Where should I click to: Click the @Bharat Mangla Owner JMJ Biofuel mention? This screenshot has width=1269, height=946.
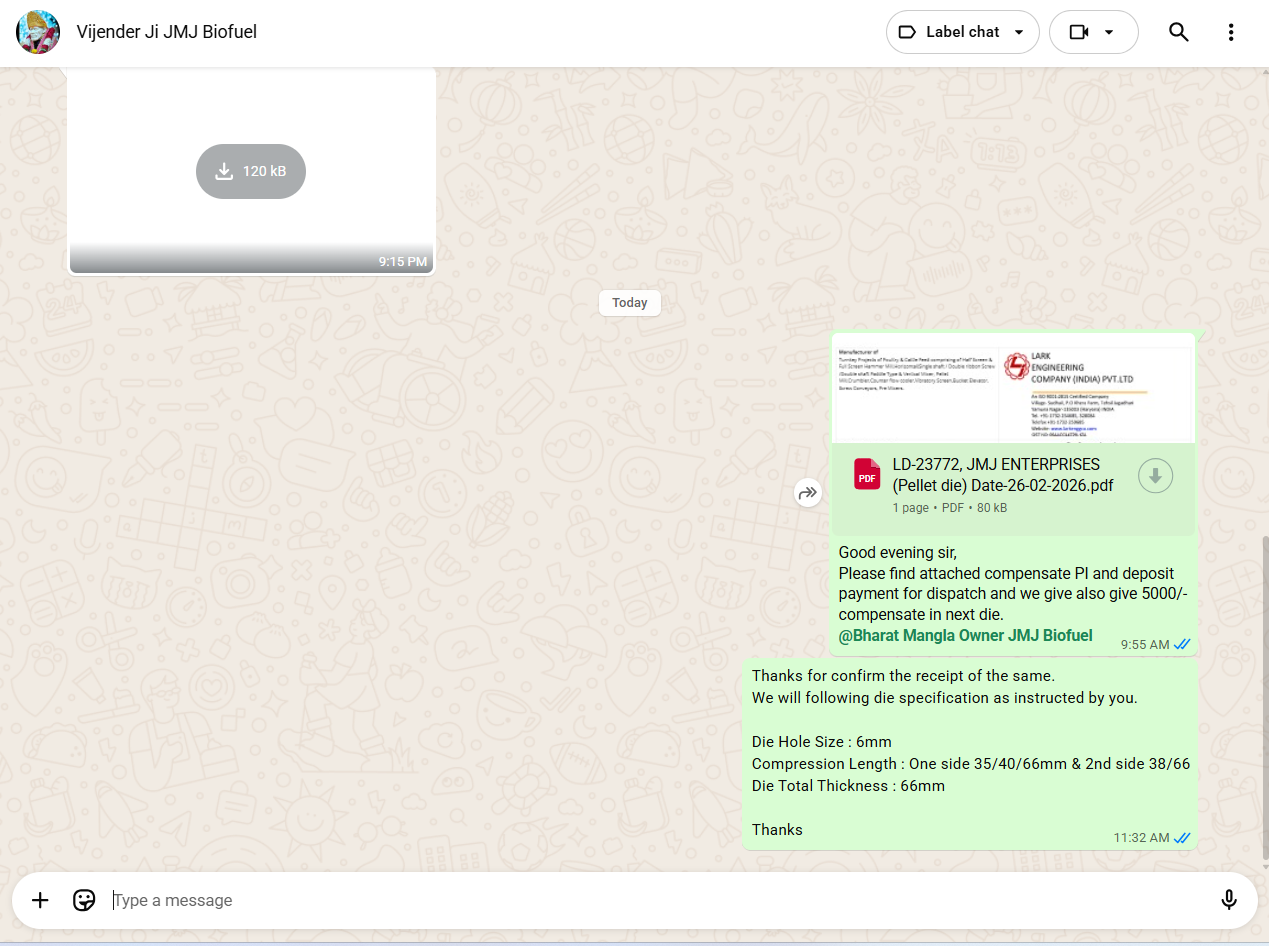pos(965,636)
